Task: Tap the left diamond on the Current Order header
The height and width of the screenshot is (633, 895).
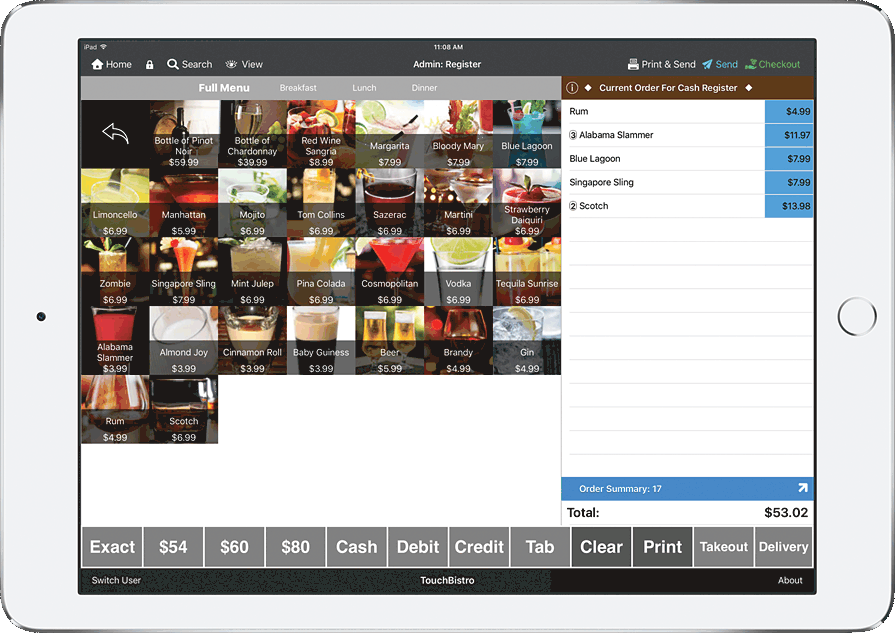Action: (x=589, y=87)
